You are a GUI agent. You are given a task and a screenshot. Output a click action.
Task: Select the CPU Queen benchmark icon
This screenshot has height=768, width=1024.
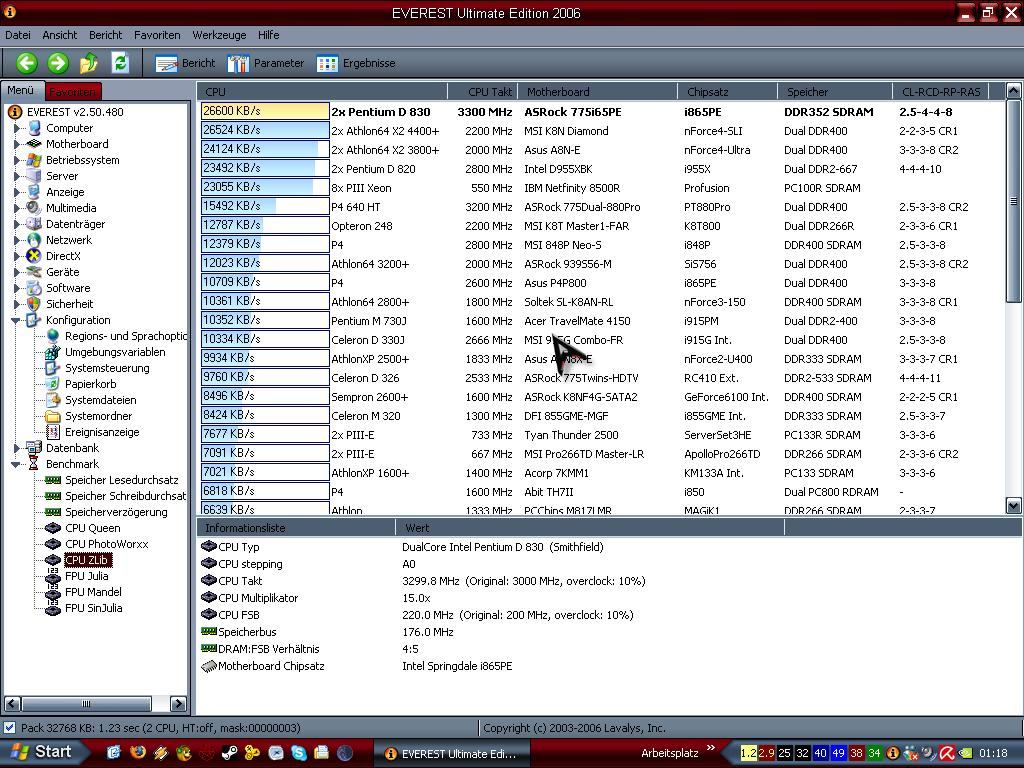coord(53,528)
